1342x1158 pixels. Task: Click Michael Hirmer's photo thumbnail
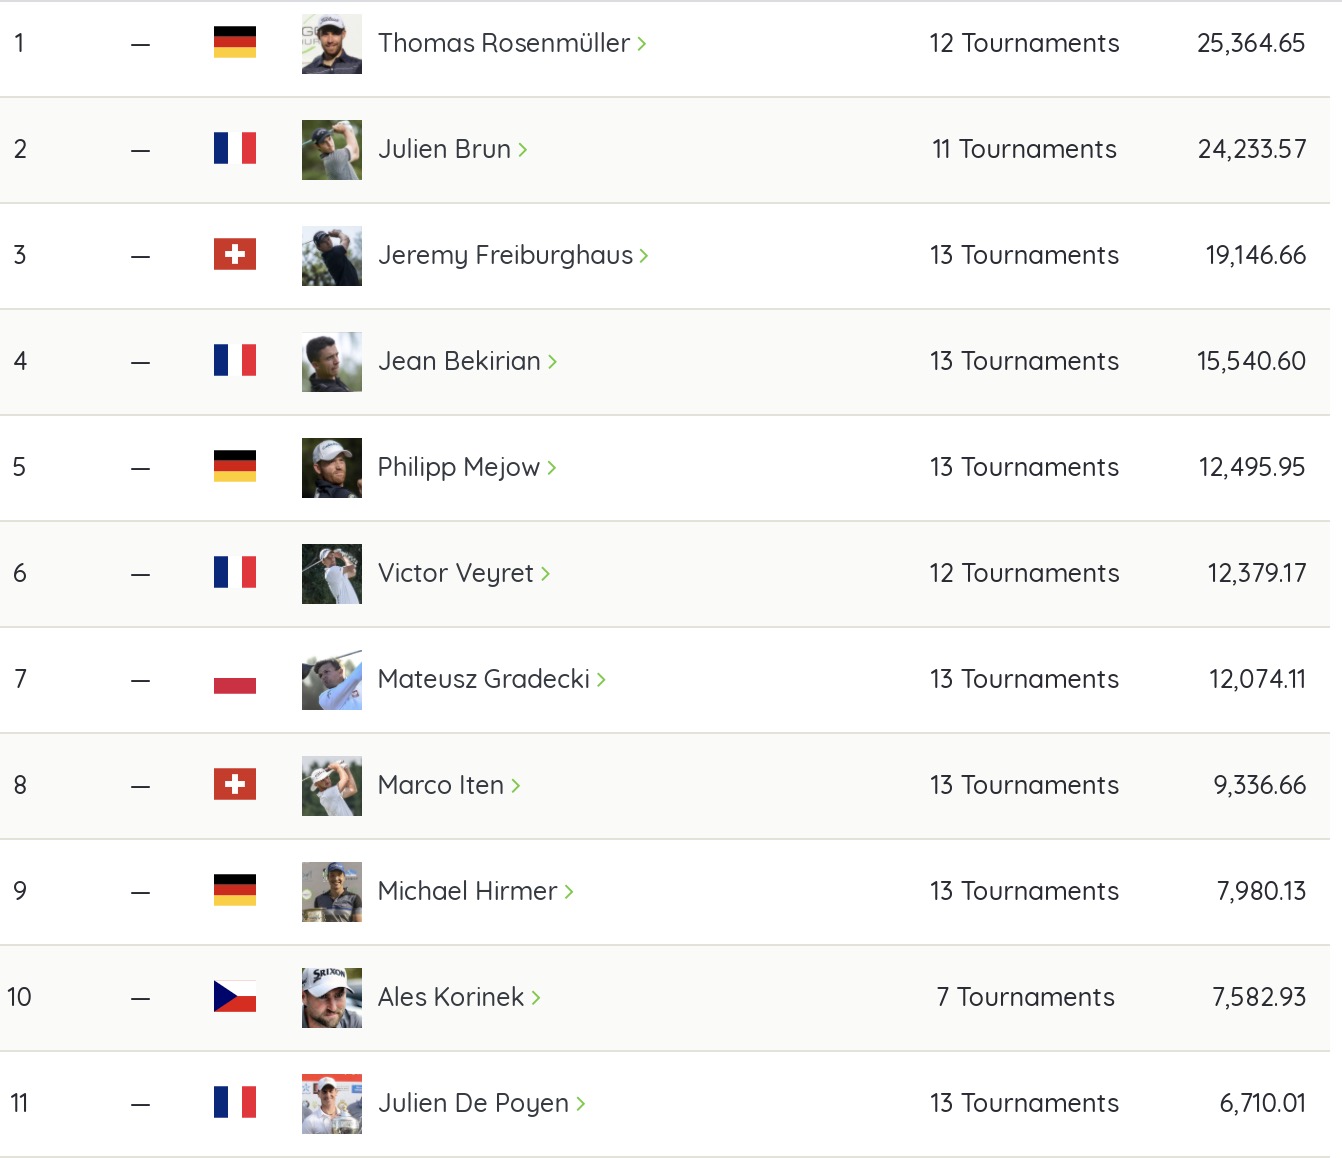[332, 892]
